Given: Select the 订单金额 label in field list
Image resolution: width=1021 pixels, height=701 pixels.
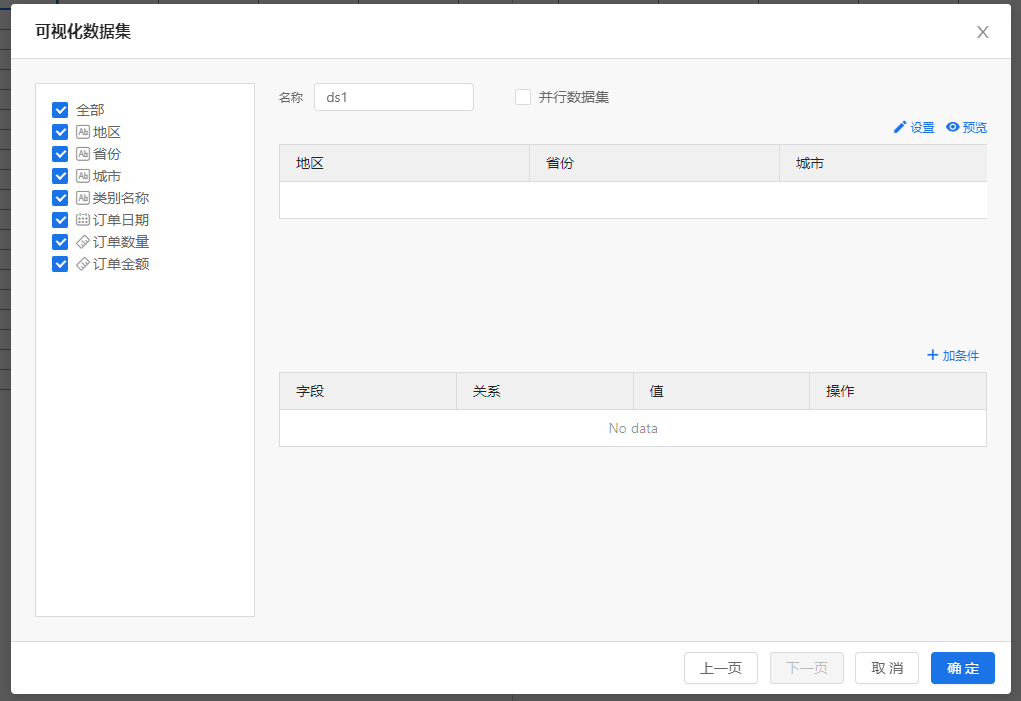Looking at the screenshot, I should point(121,264).
